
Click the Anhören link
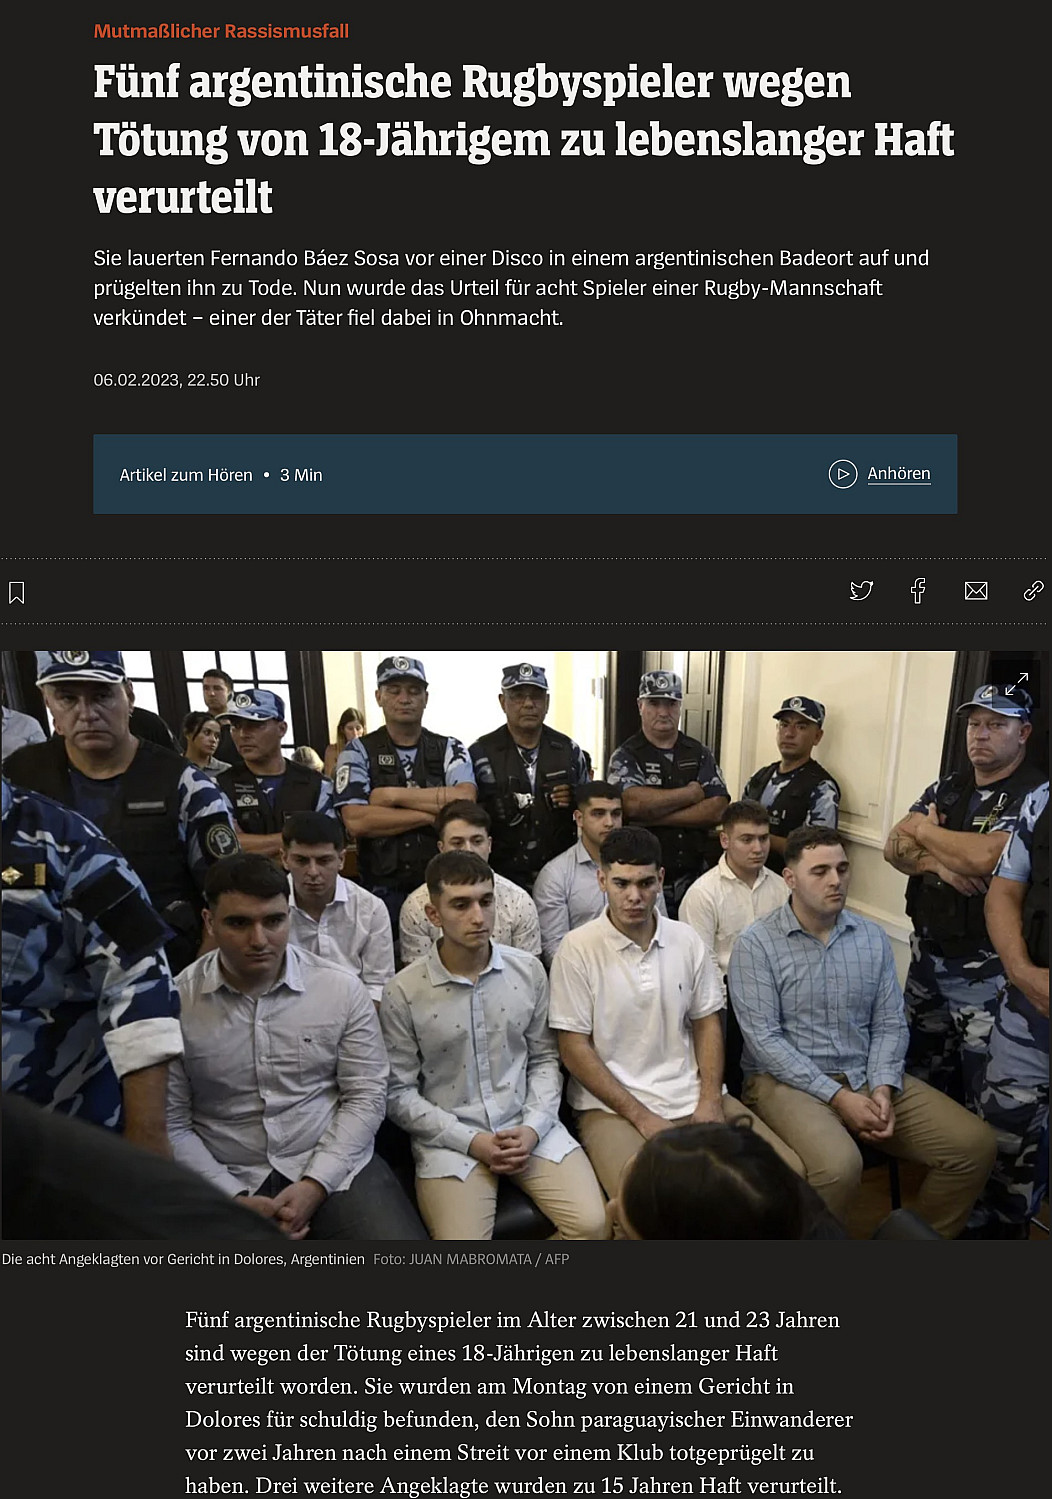(899, 474)
